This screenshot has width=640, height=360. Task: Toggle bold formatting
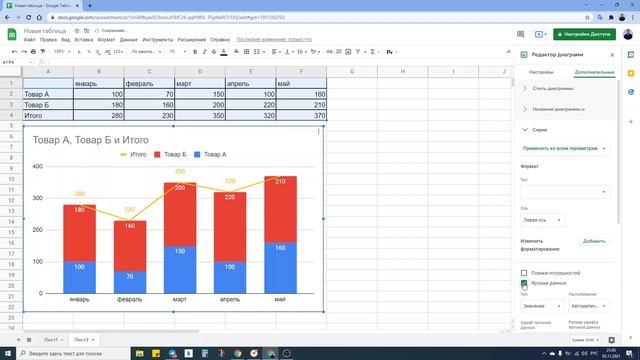[x=195, y=52]
